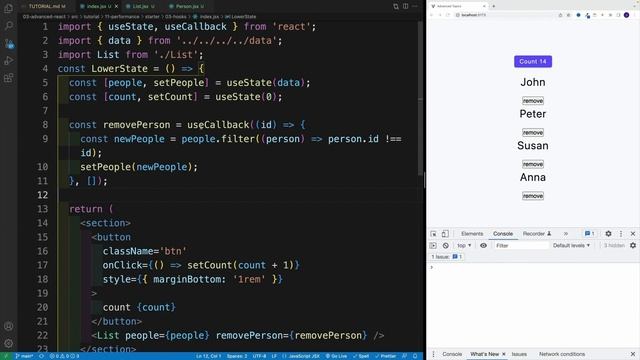This screenshot has height=360, width=640.
Task: Select the Console tab in DevTools
Action: pyautogui.click(x=503, y=234)
